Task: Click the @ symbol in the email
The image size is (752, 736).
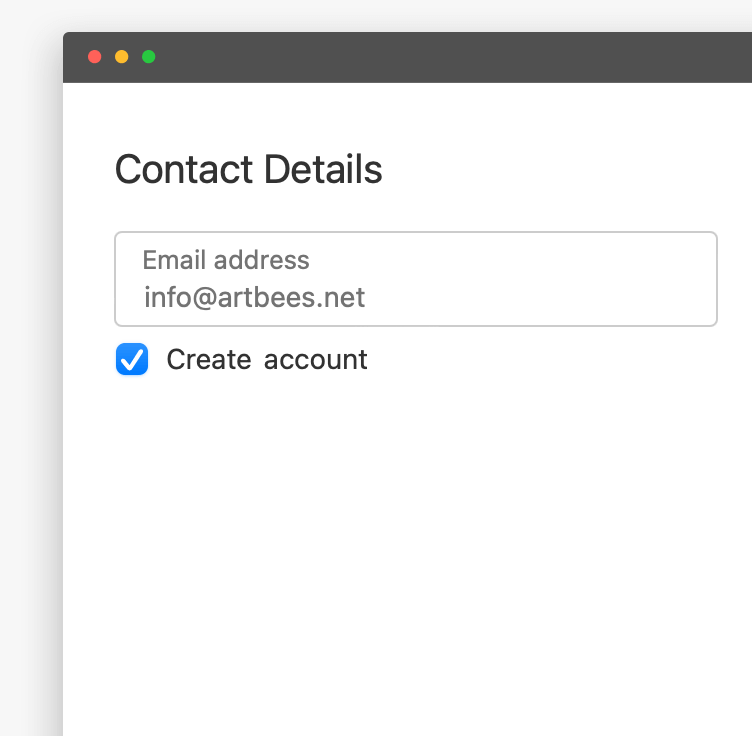Action: pyautogui.click(x=205, y=298)
